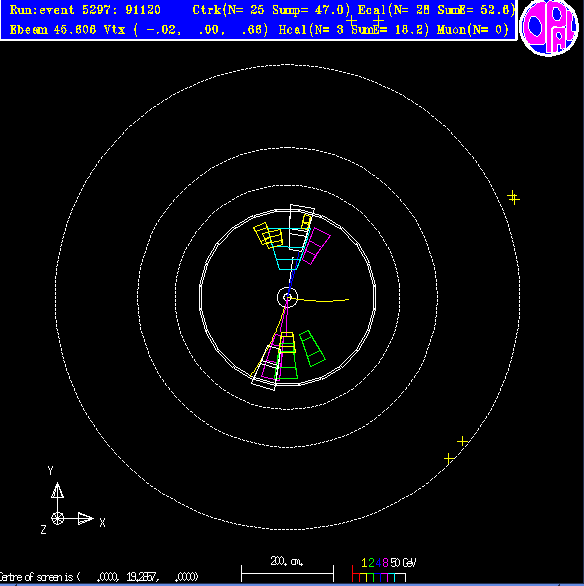Click the Hcal summary readout
The height and width of the screenshot is (586, 584).
(354, 30)
